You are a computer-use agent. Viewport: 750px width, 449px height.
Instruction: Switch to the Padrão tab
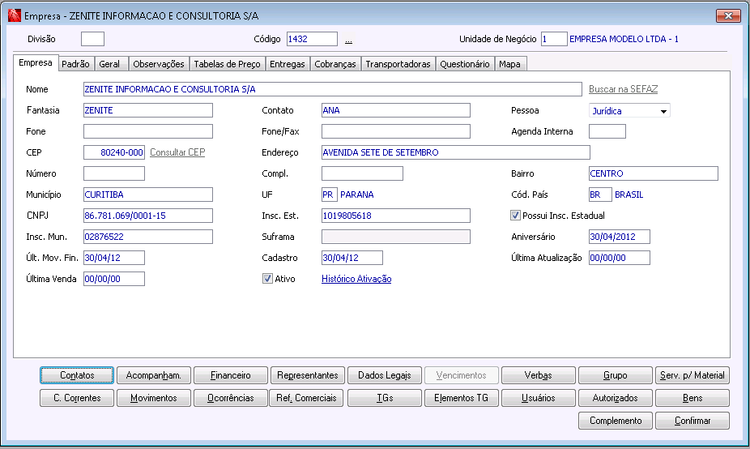(76, 64)
